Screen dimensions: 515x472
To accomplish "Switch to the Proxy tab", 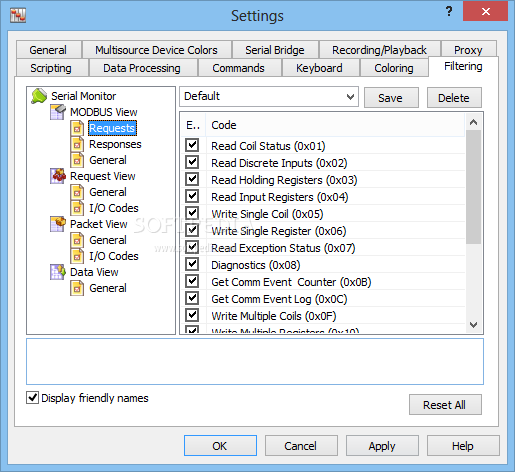I will [468, 50].
